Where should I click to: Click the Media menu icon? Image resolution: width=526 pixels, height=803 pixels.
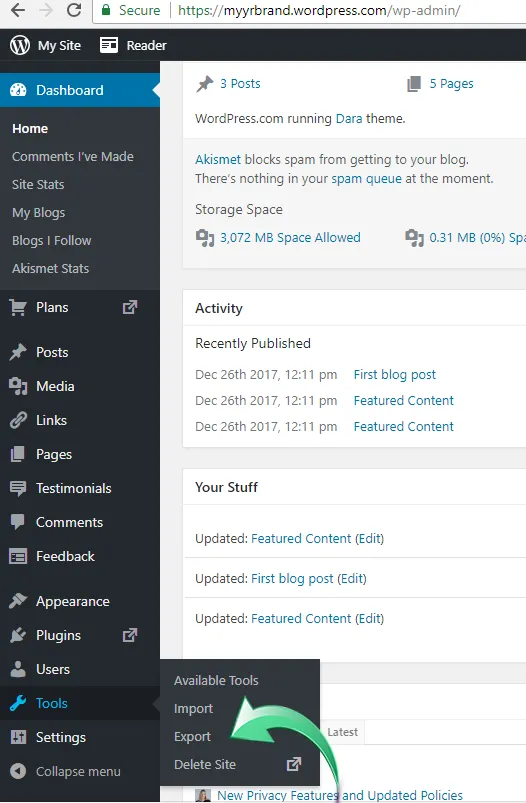18,386
